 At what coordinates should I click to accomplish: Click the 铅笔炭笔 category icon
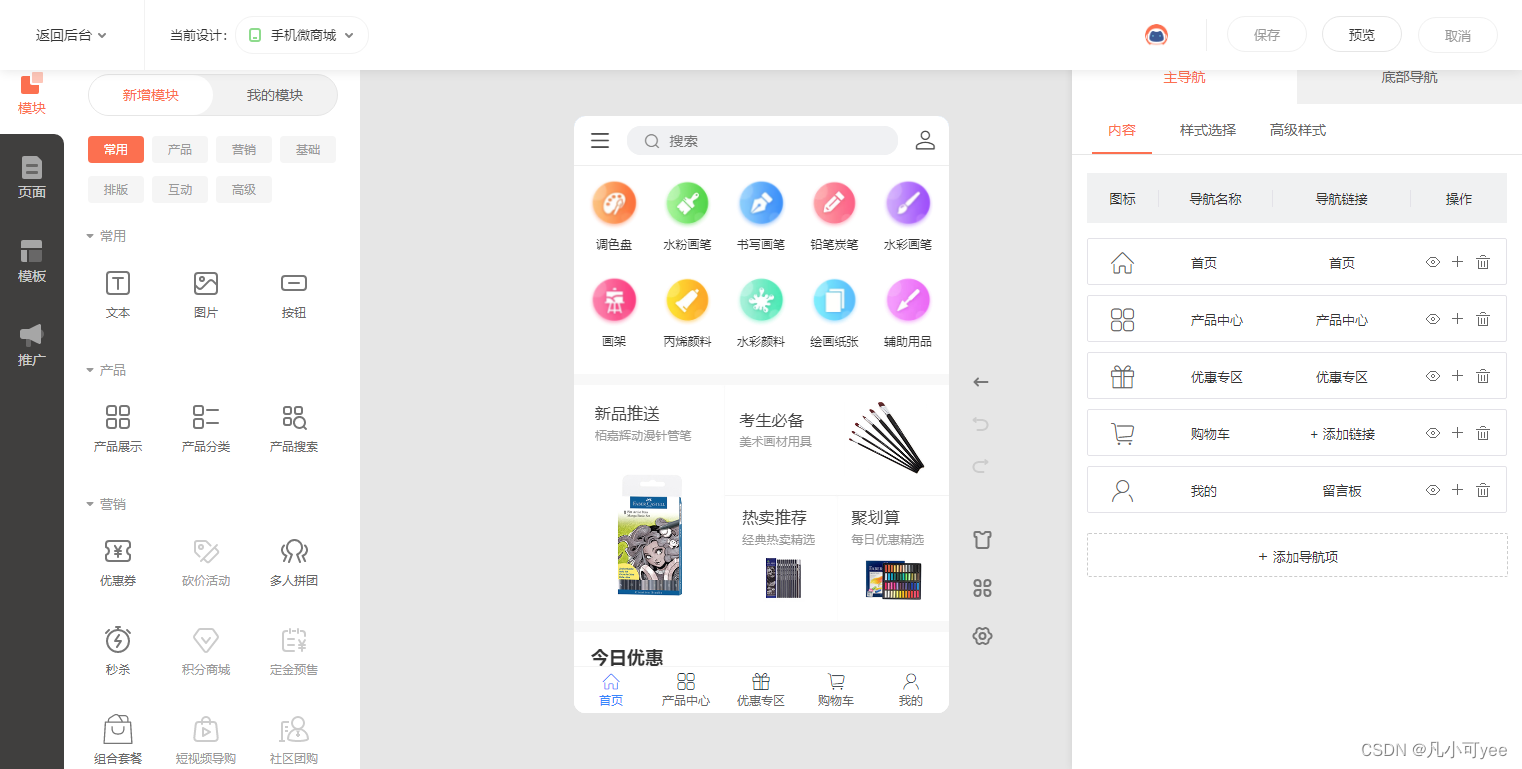tap(834, 204)
